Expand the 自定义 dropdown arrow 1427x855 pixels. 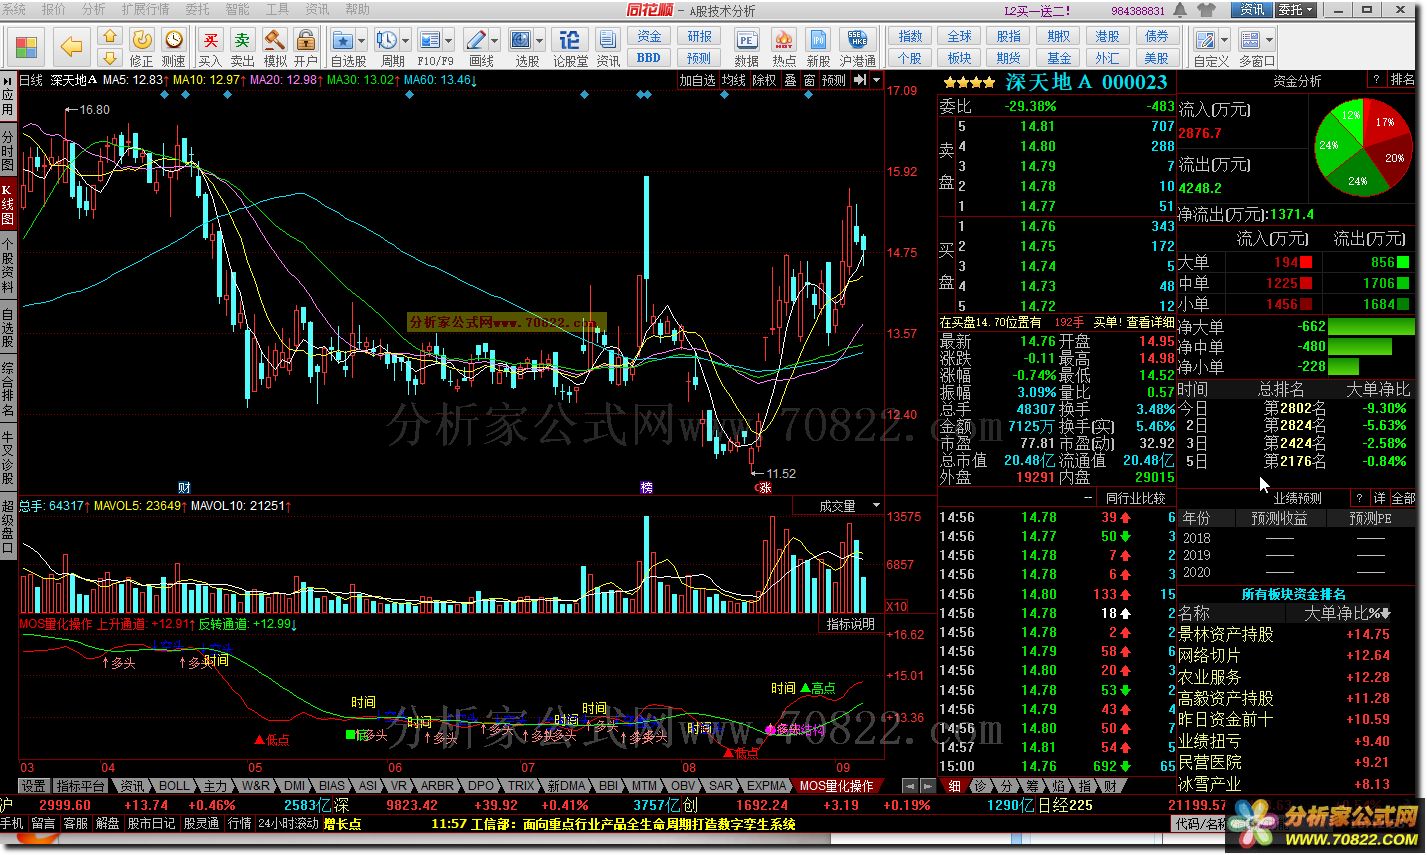pos(1224,41)
